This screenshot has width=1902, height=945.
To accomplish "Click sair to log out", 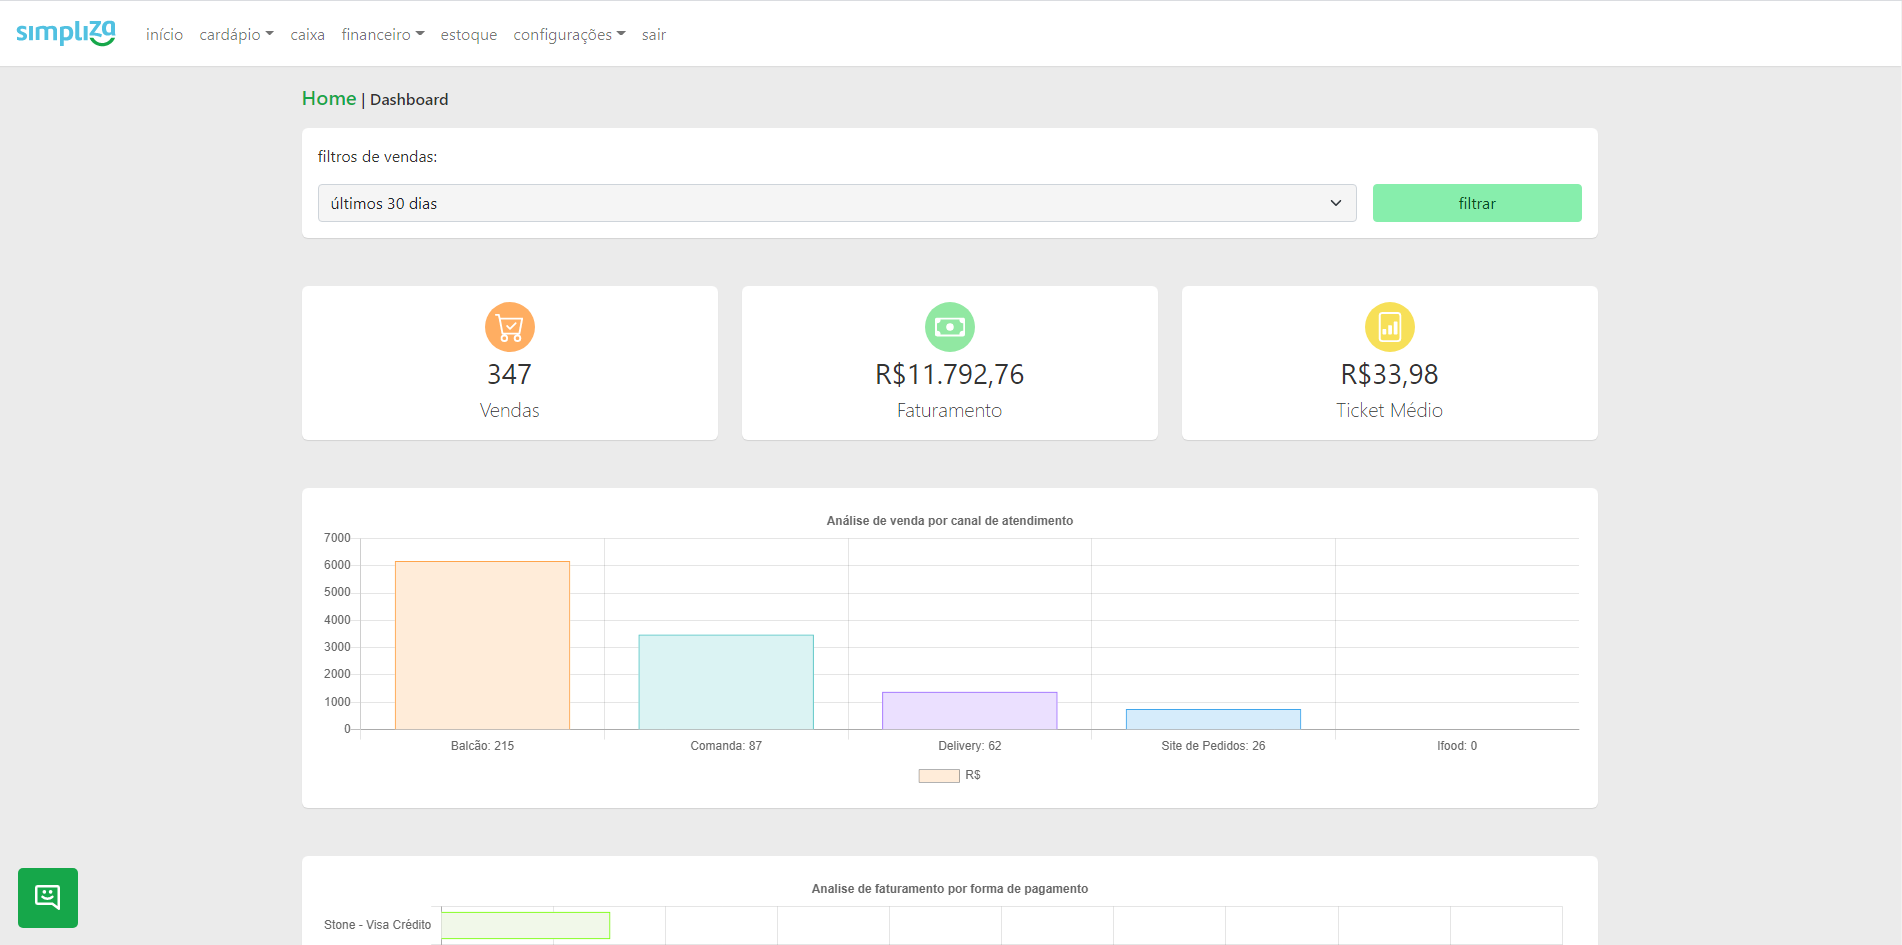I will click(x=654, y=34).
